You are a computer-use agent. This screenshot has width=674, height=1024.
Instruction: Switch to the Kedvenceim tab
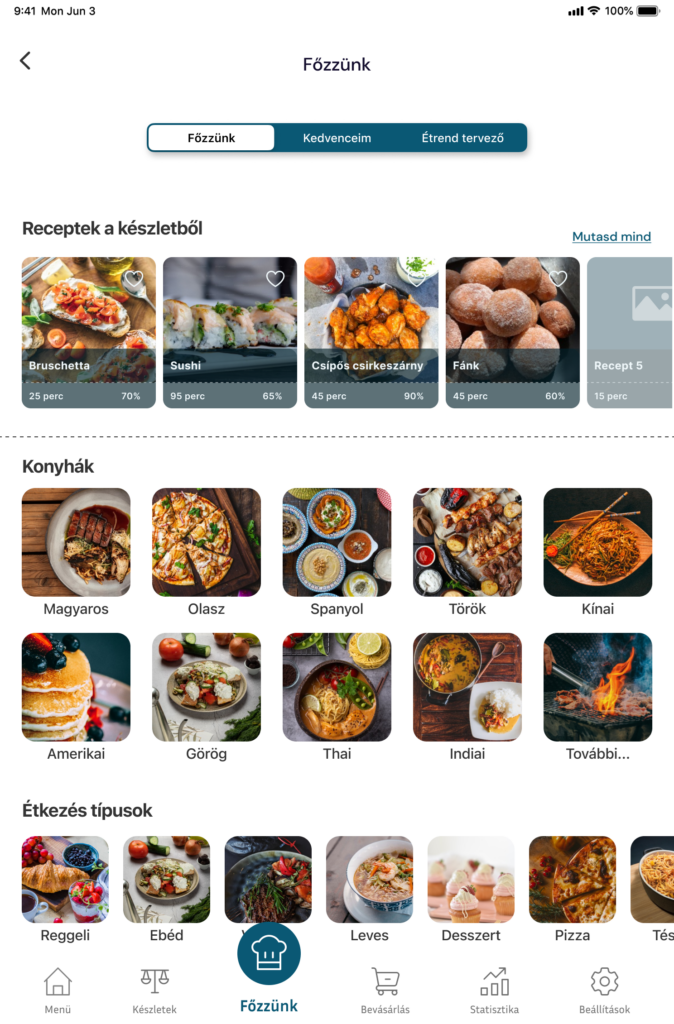337,138
